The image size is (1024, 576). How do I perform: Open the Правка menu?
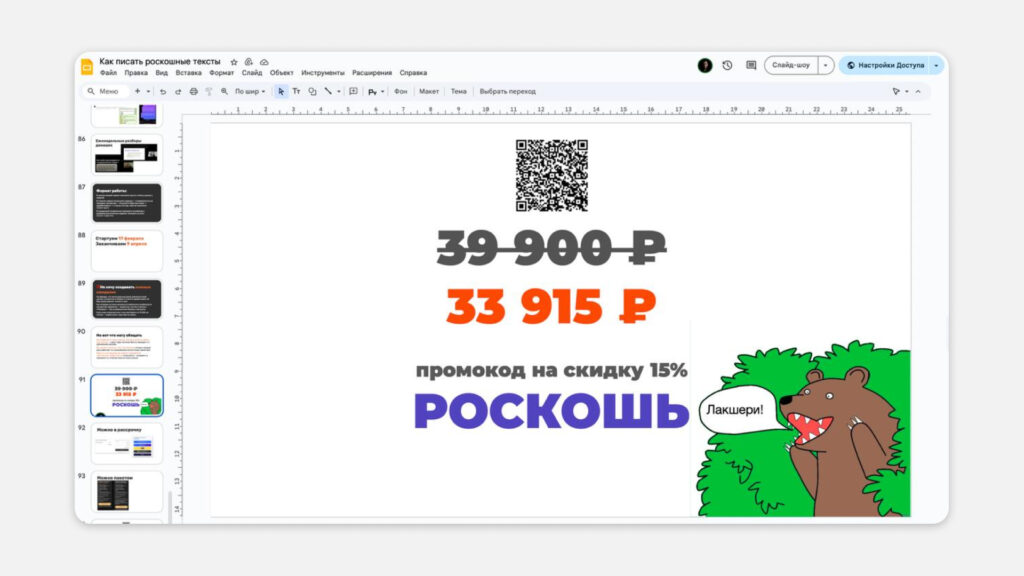[136, 73]
